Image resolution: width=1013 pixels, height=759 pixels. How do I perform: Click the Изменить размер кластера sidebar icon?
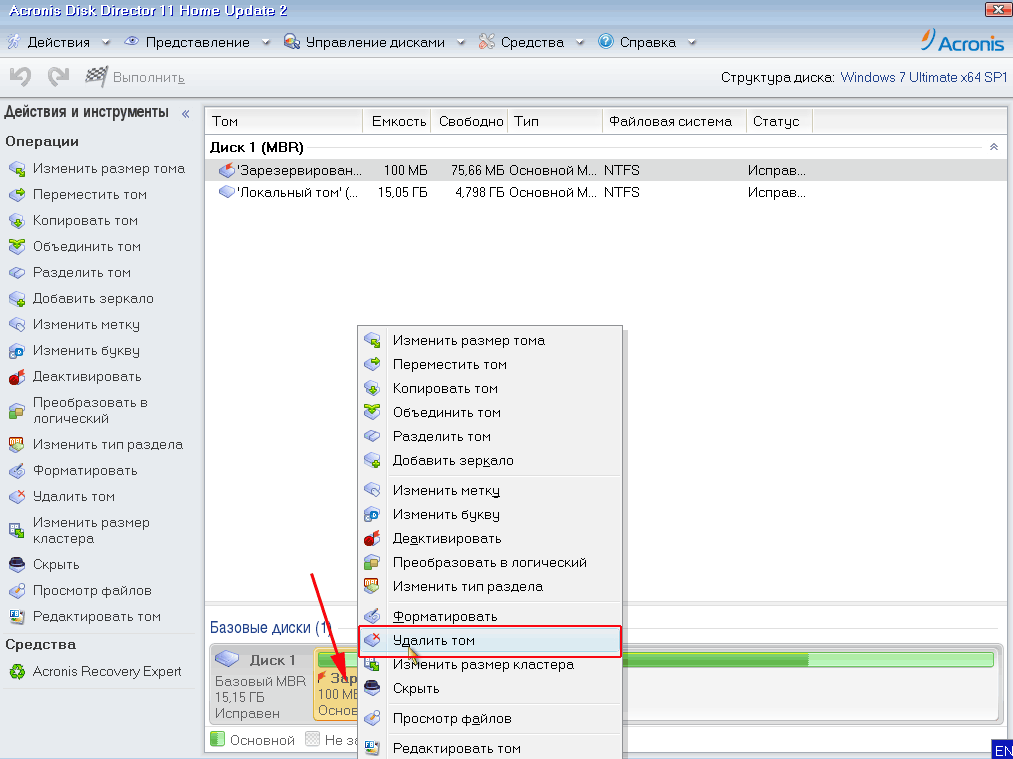(17, 530)
